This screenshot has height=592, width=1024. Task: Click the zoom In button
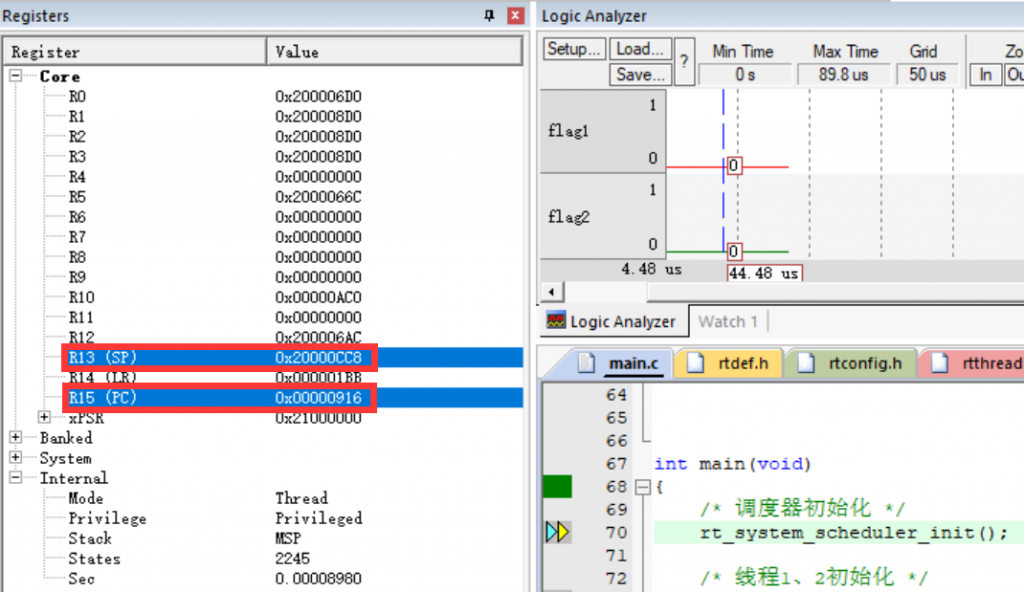click(x=985, y=74)
